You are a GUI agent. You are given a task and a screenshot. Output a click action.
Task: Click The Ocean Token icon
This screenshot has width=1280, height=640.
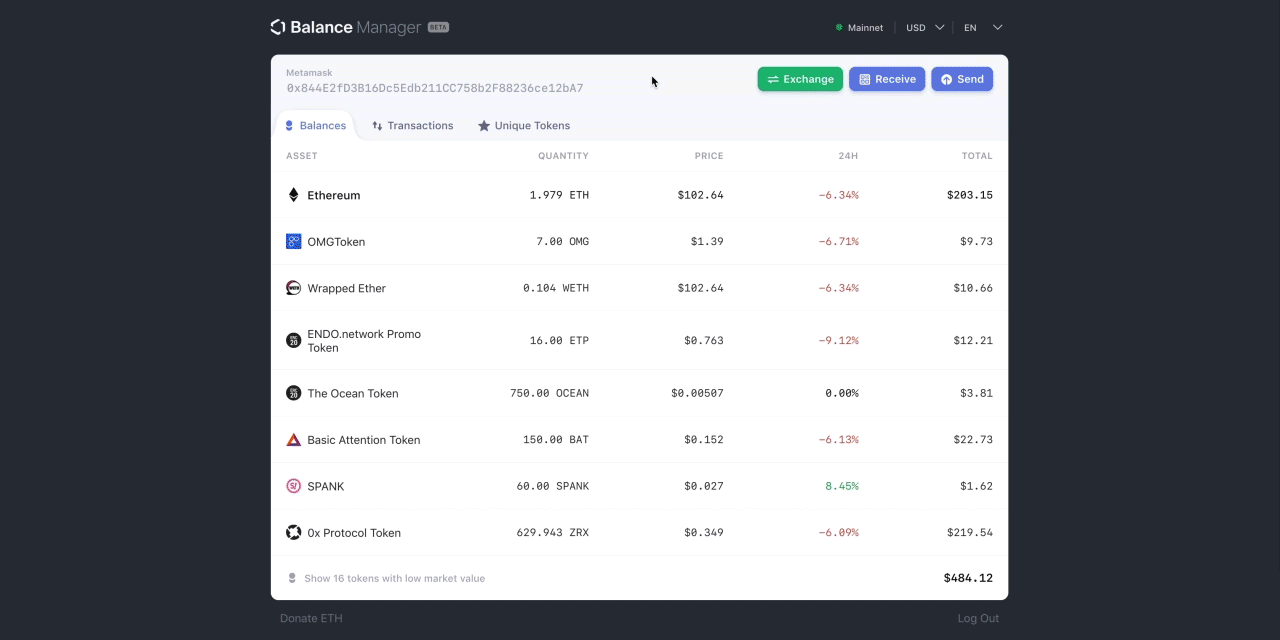pyautogui.click(x=293, y=393)
